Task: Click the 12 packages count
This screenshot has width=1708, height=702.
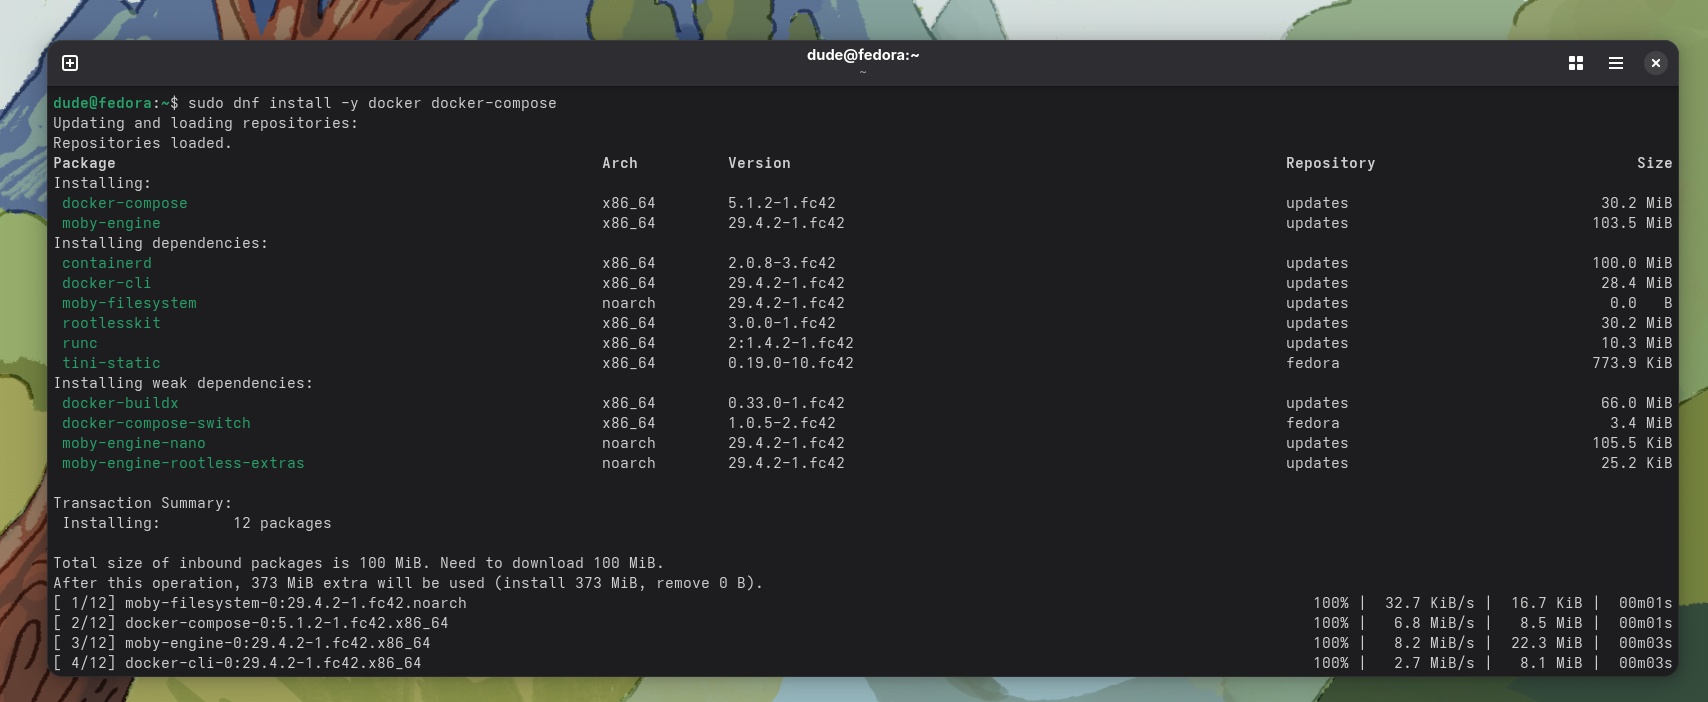Action: pyautogui.click(x=282, y=523)
